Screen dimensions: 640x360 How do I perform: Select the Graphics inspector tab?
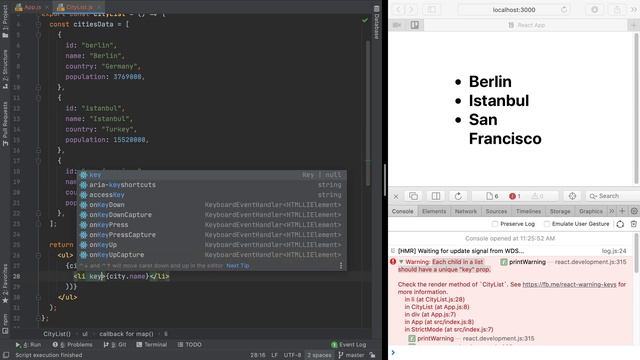590,211
